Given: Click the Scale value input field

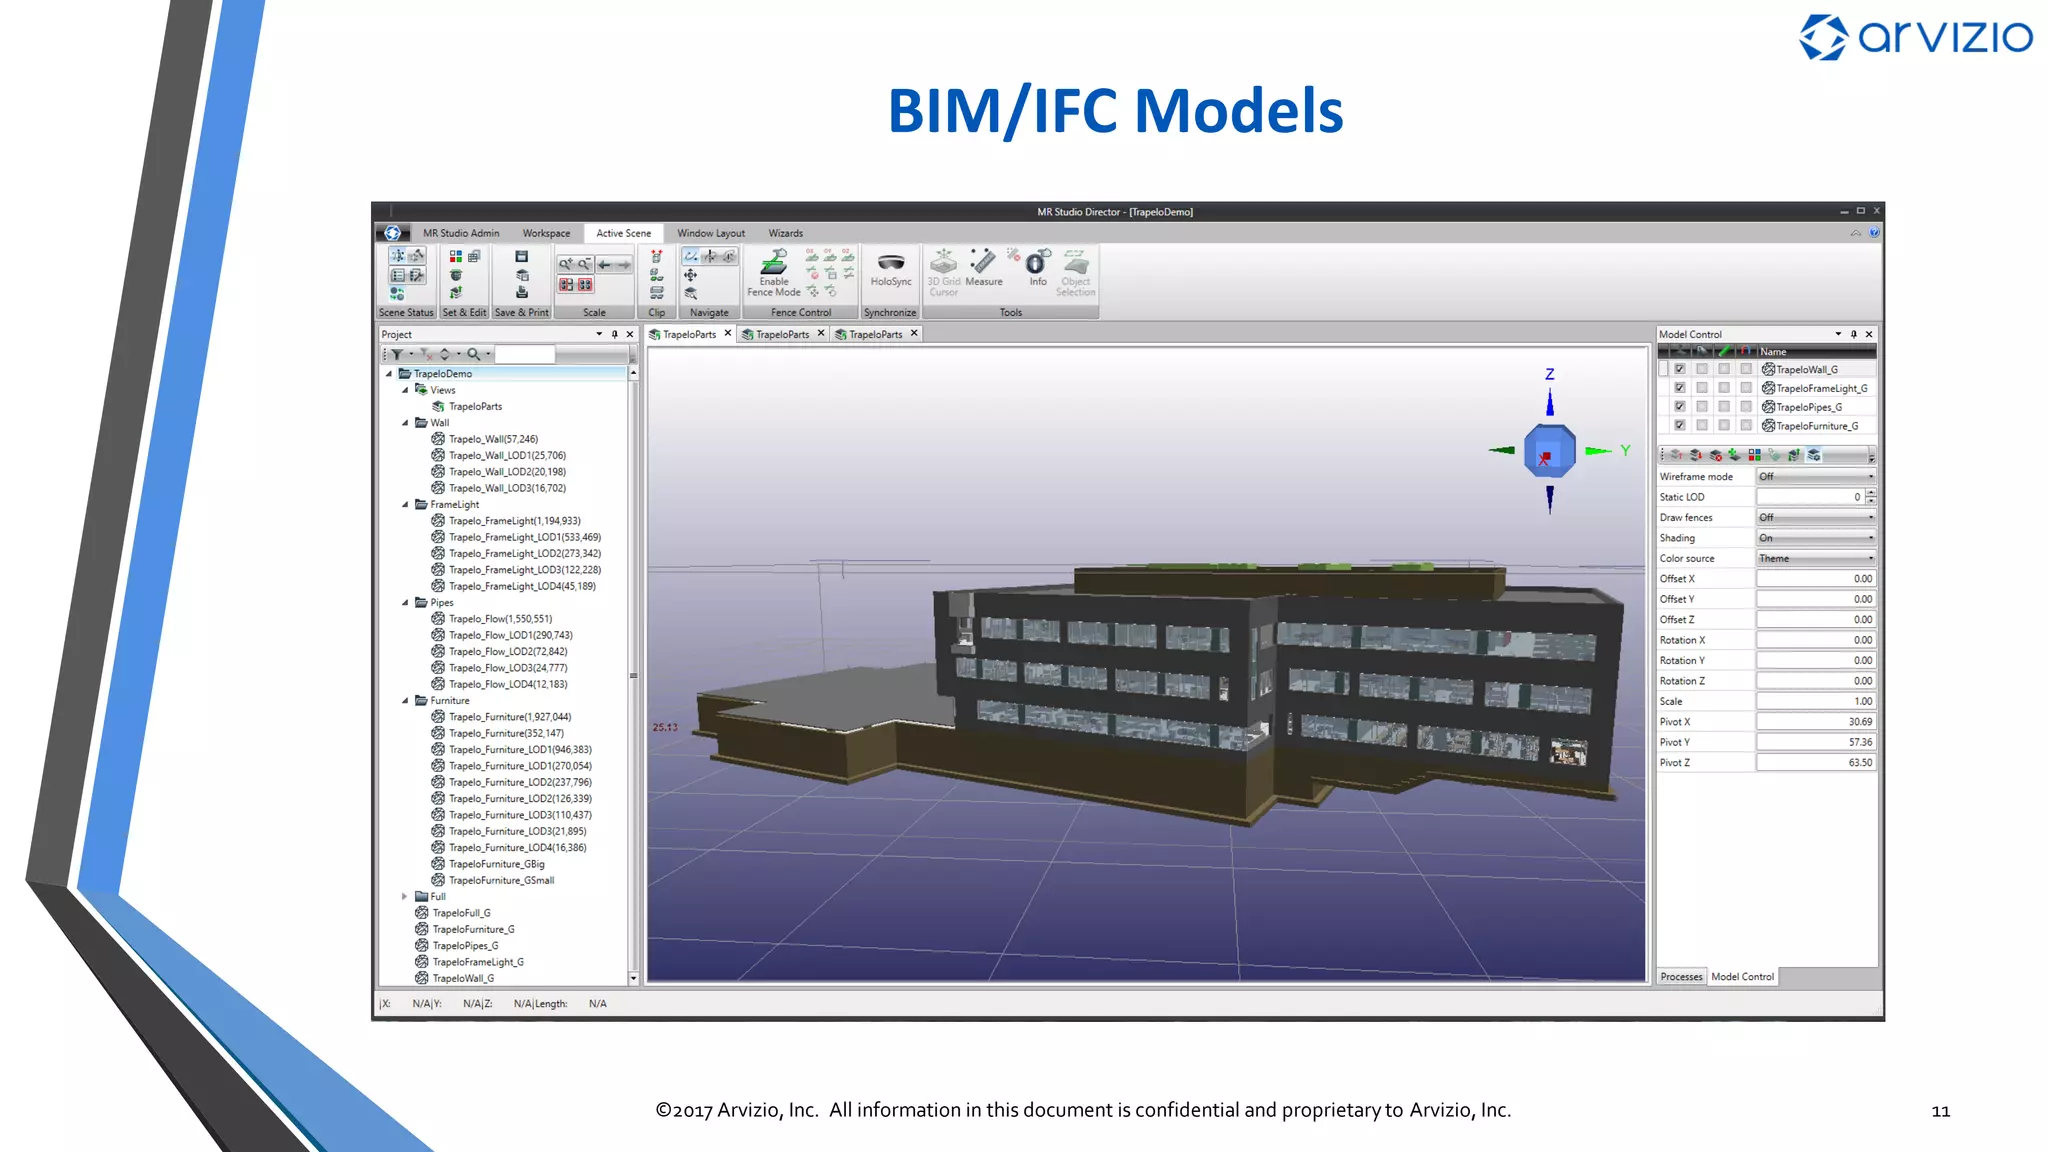Looking at the screenshot, I should 1815,702.
